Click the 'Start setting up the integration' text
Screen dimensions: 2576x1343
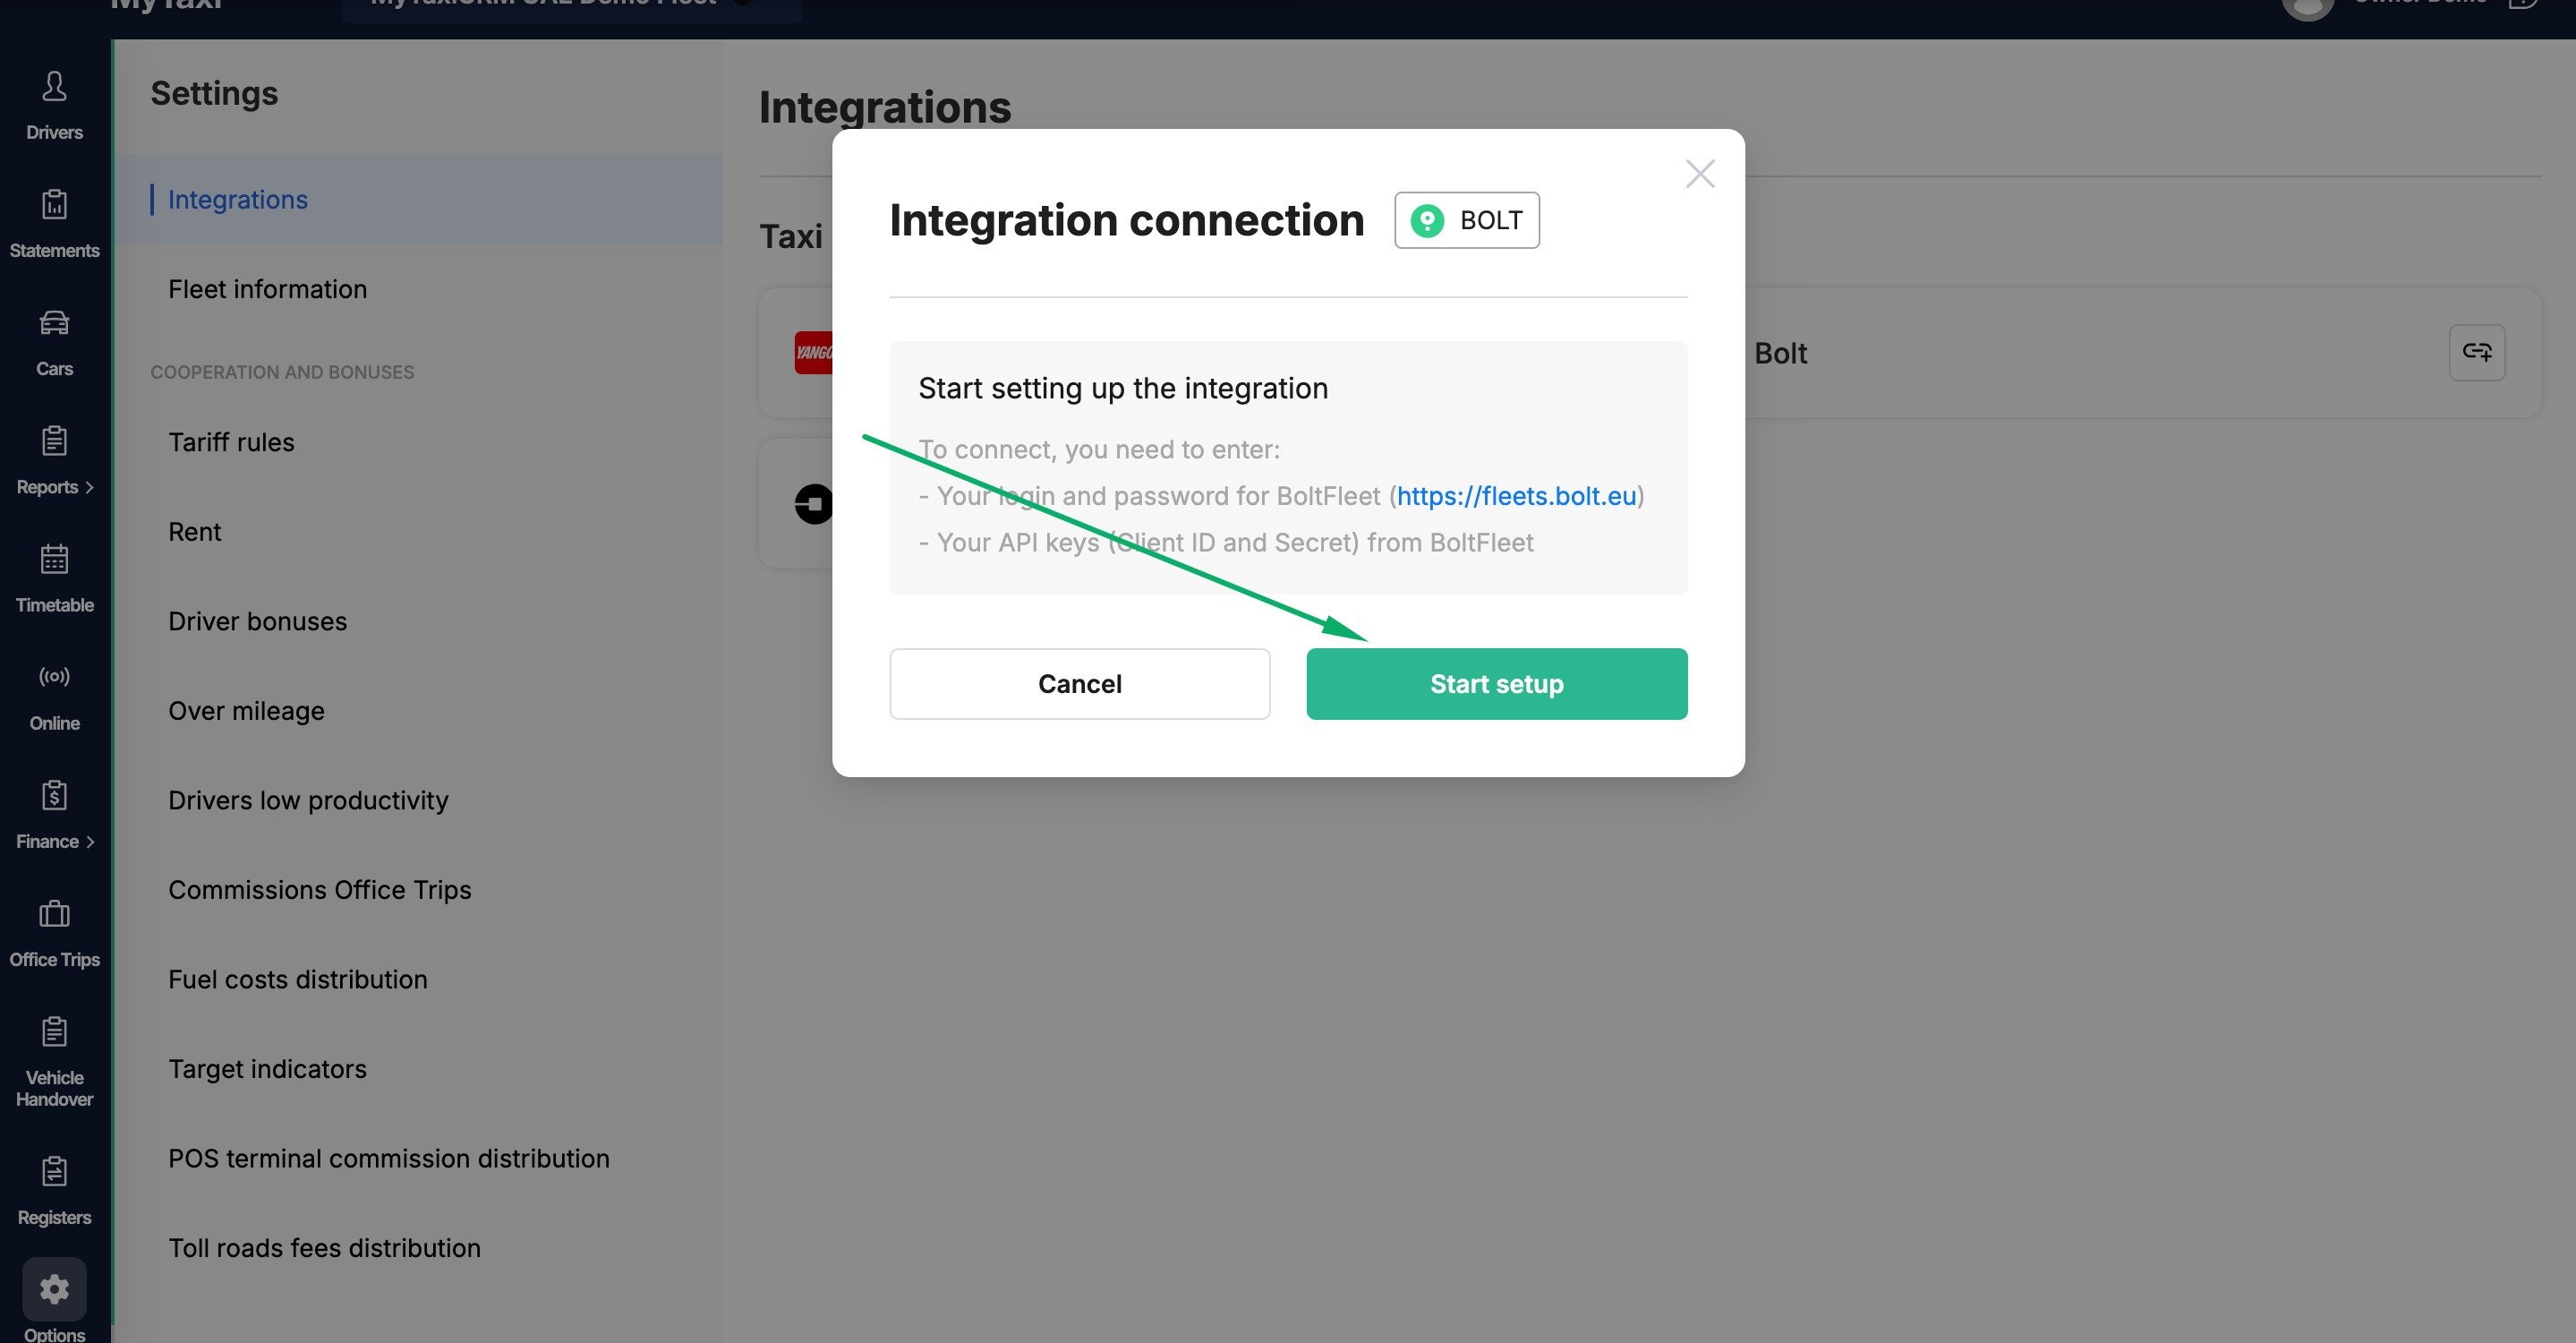1123,388
